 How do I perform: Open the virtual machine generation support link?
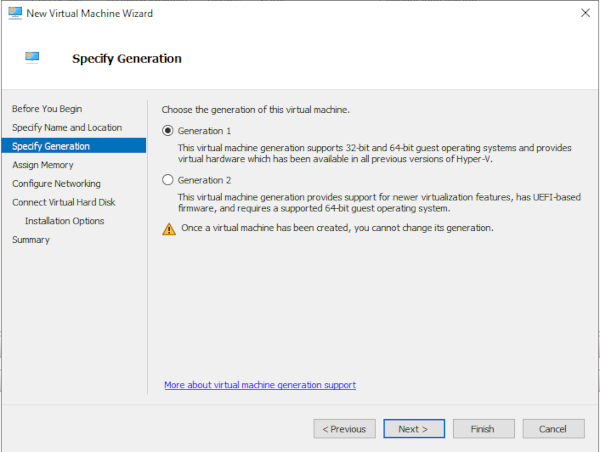click(x=260, y=385)
